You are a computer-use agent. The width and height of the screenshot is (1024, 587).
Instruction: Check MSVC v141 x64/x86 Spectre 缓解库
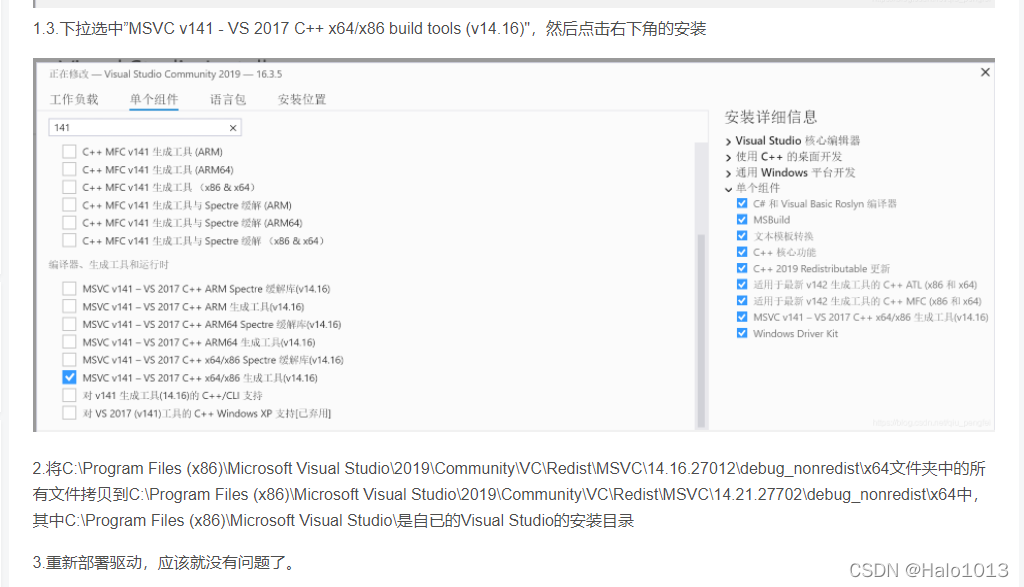[69, 360]
